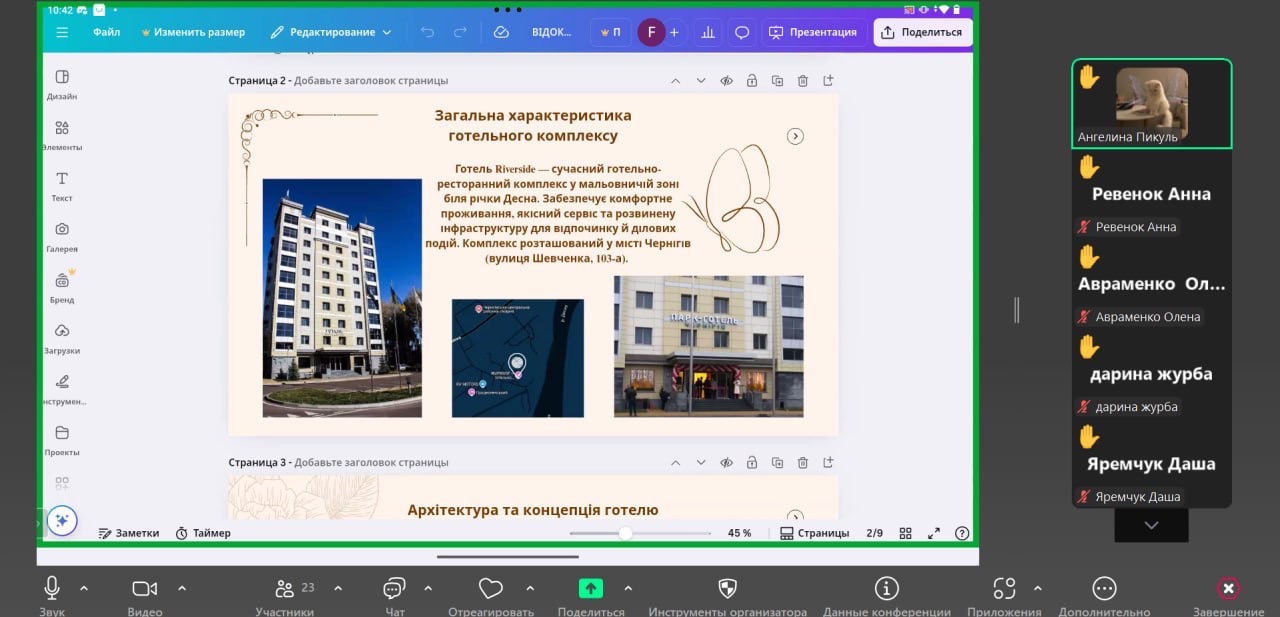Open the Текст sidebar panel
Image resolution: width=1280 pixels, height=617 pixels.
click(62, 187)
